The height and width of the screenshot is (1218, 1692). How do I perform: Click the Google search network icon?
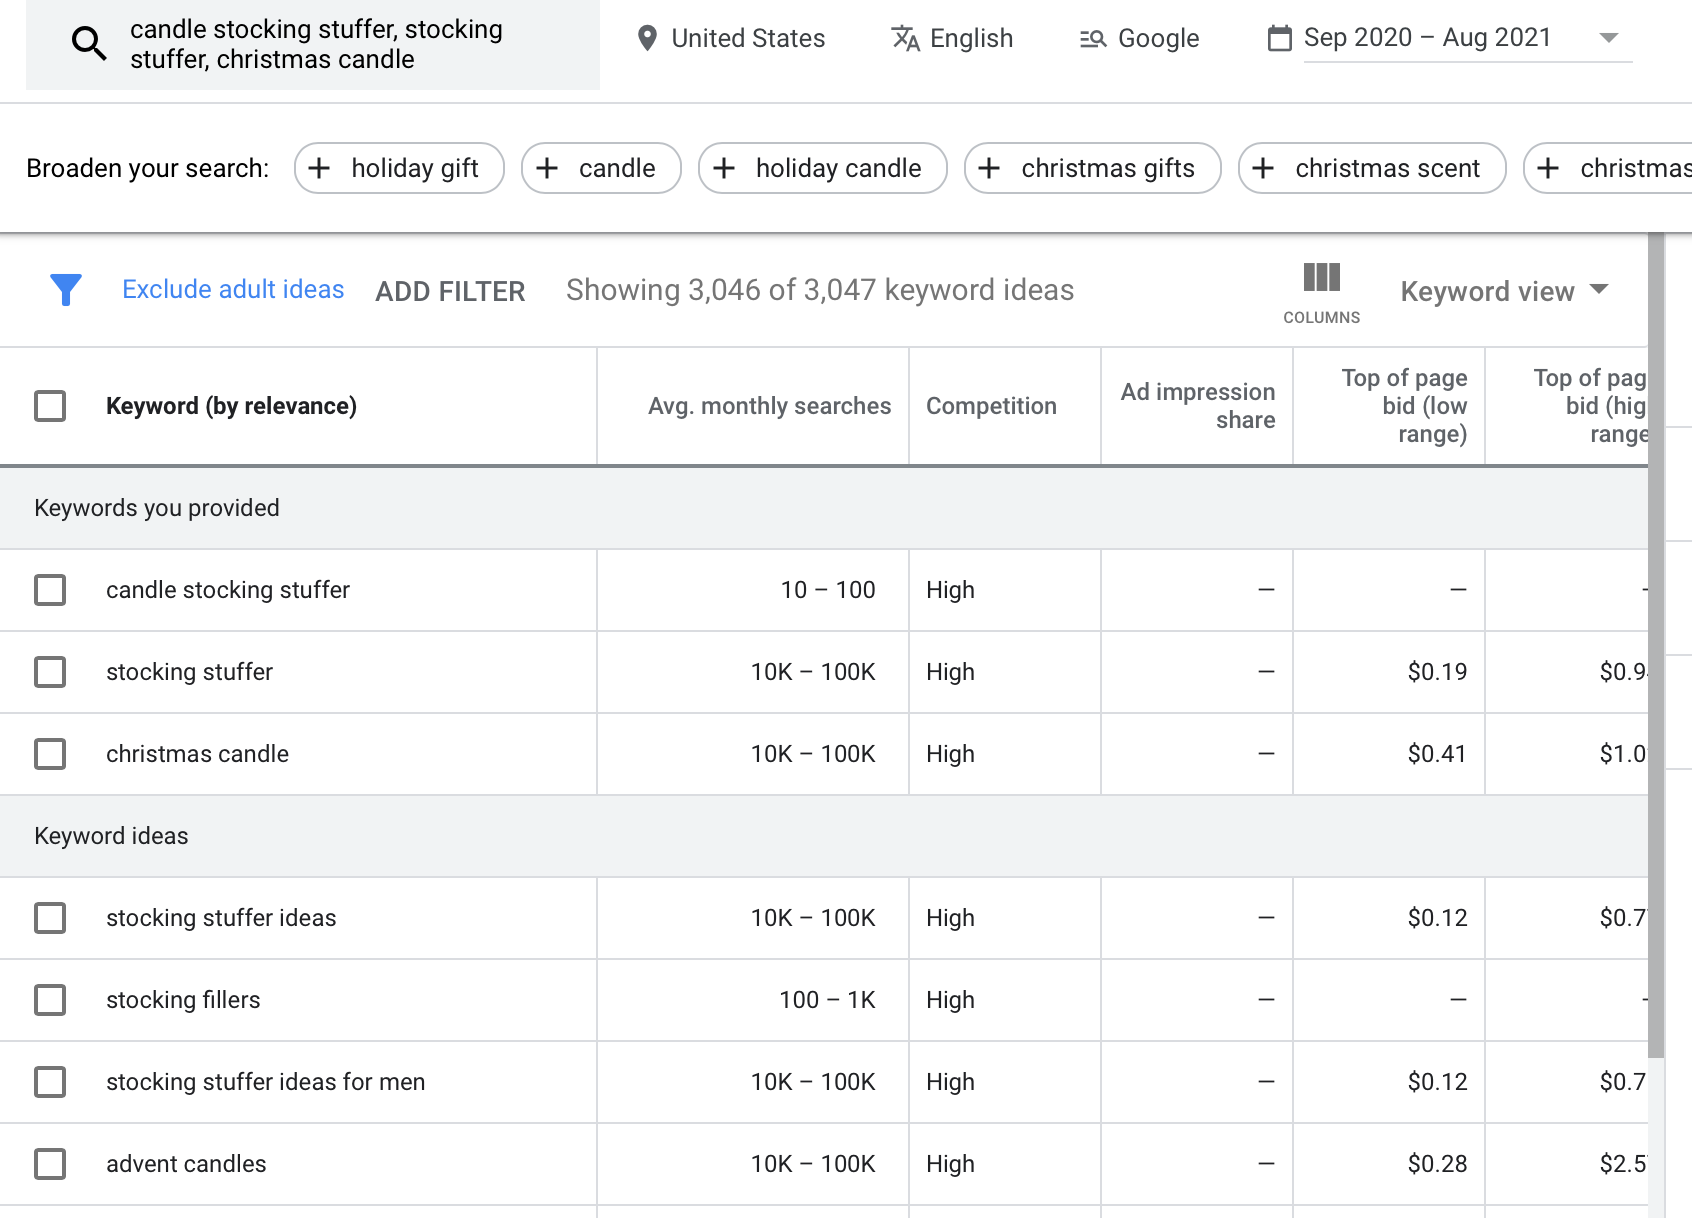1092,39
